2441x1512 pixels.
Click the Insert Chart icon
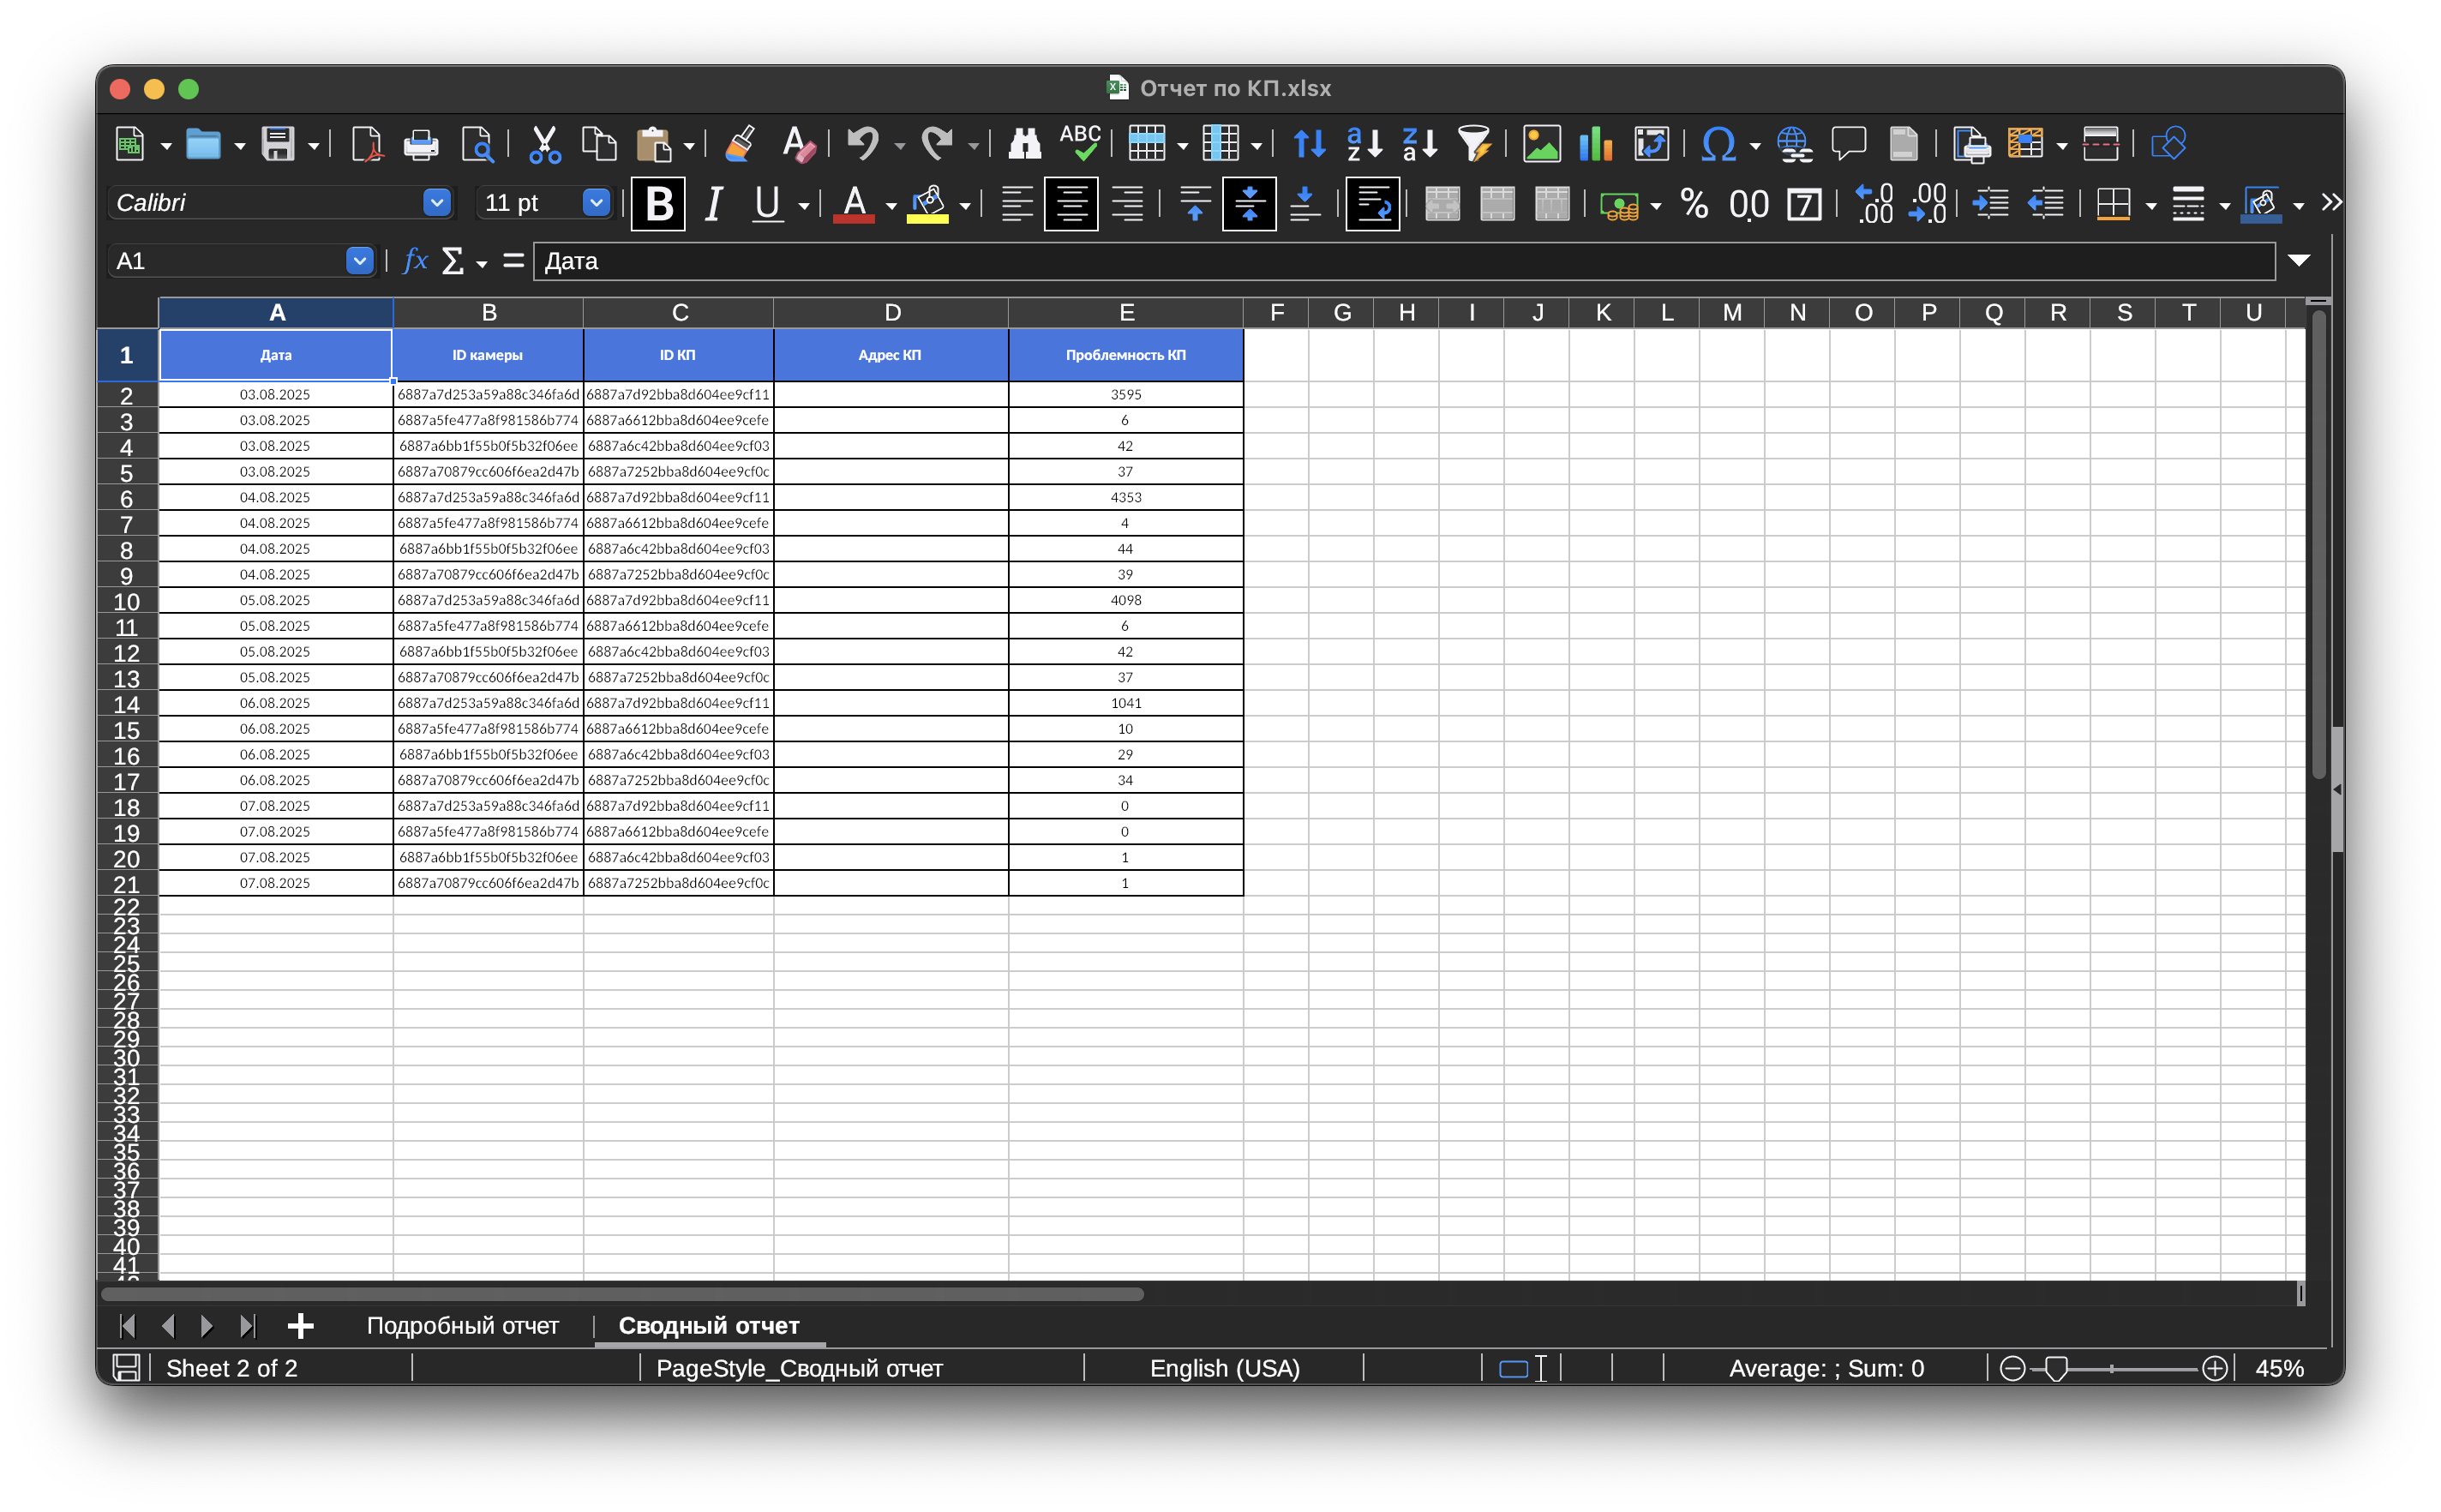(x=1596, y=144)
